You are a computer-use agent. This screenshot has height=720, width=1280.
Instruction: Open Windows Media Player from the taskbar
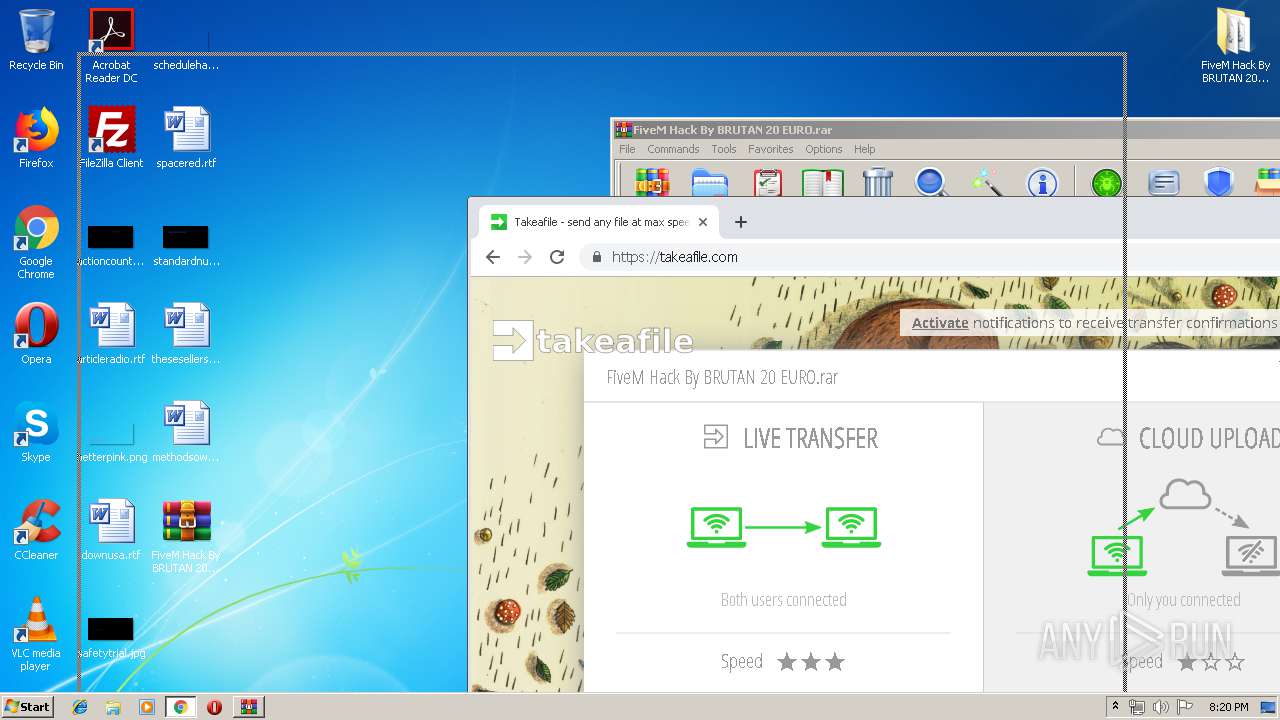147,707
